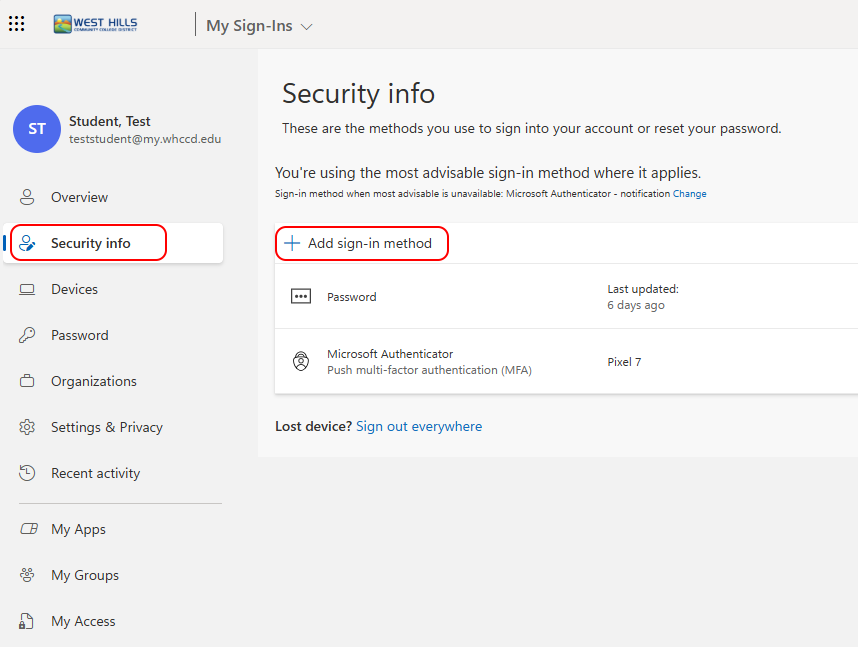Click the ST profile avatar
This screenshot has height=647, width=858.
(36, 129)
